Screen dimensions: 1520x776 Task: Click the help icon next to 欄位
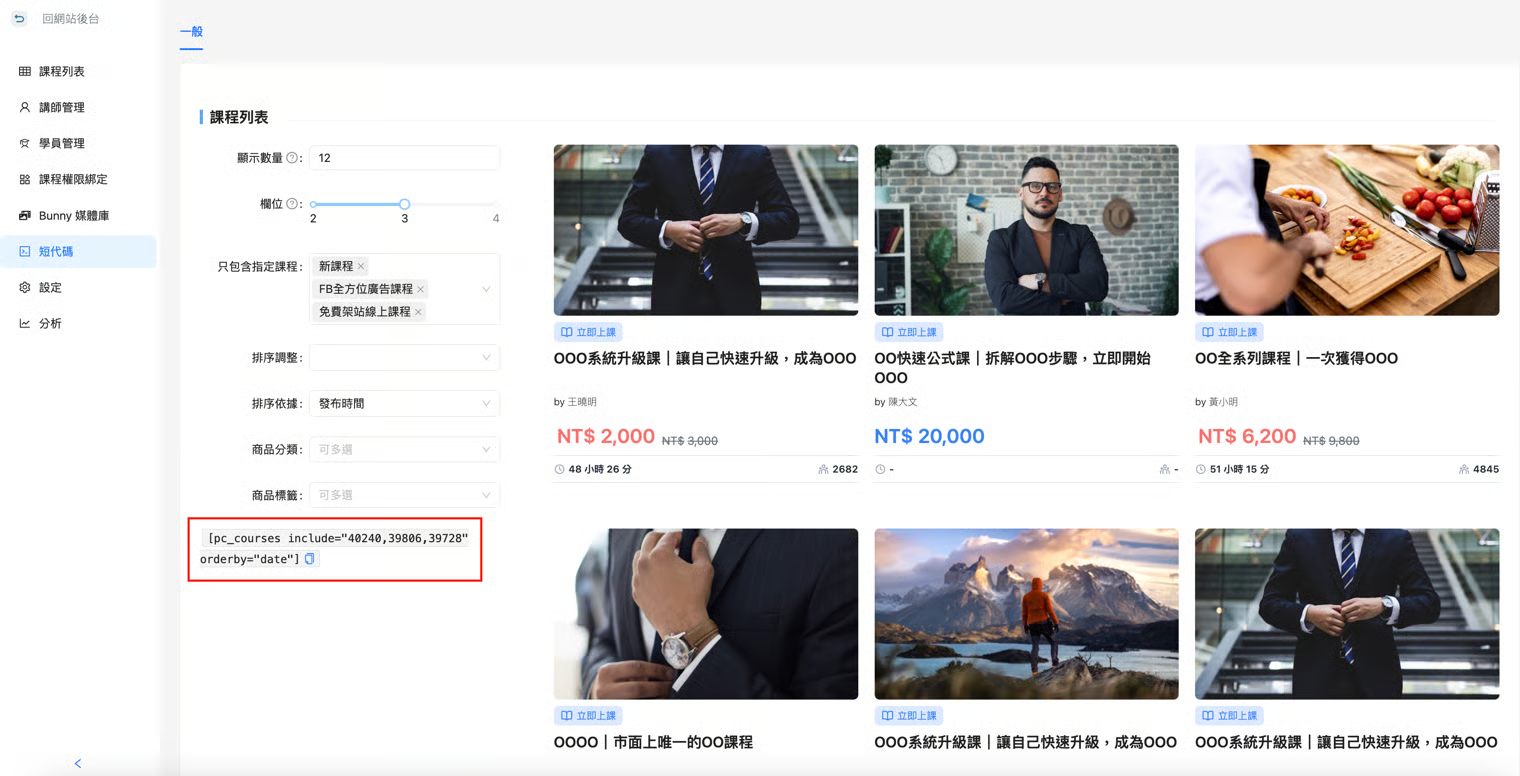[x=292, y=204]
